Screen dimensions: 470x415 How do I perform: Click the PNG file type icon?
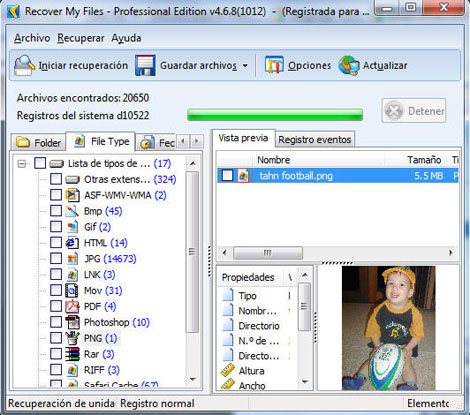click(x=72, y=338)
